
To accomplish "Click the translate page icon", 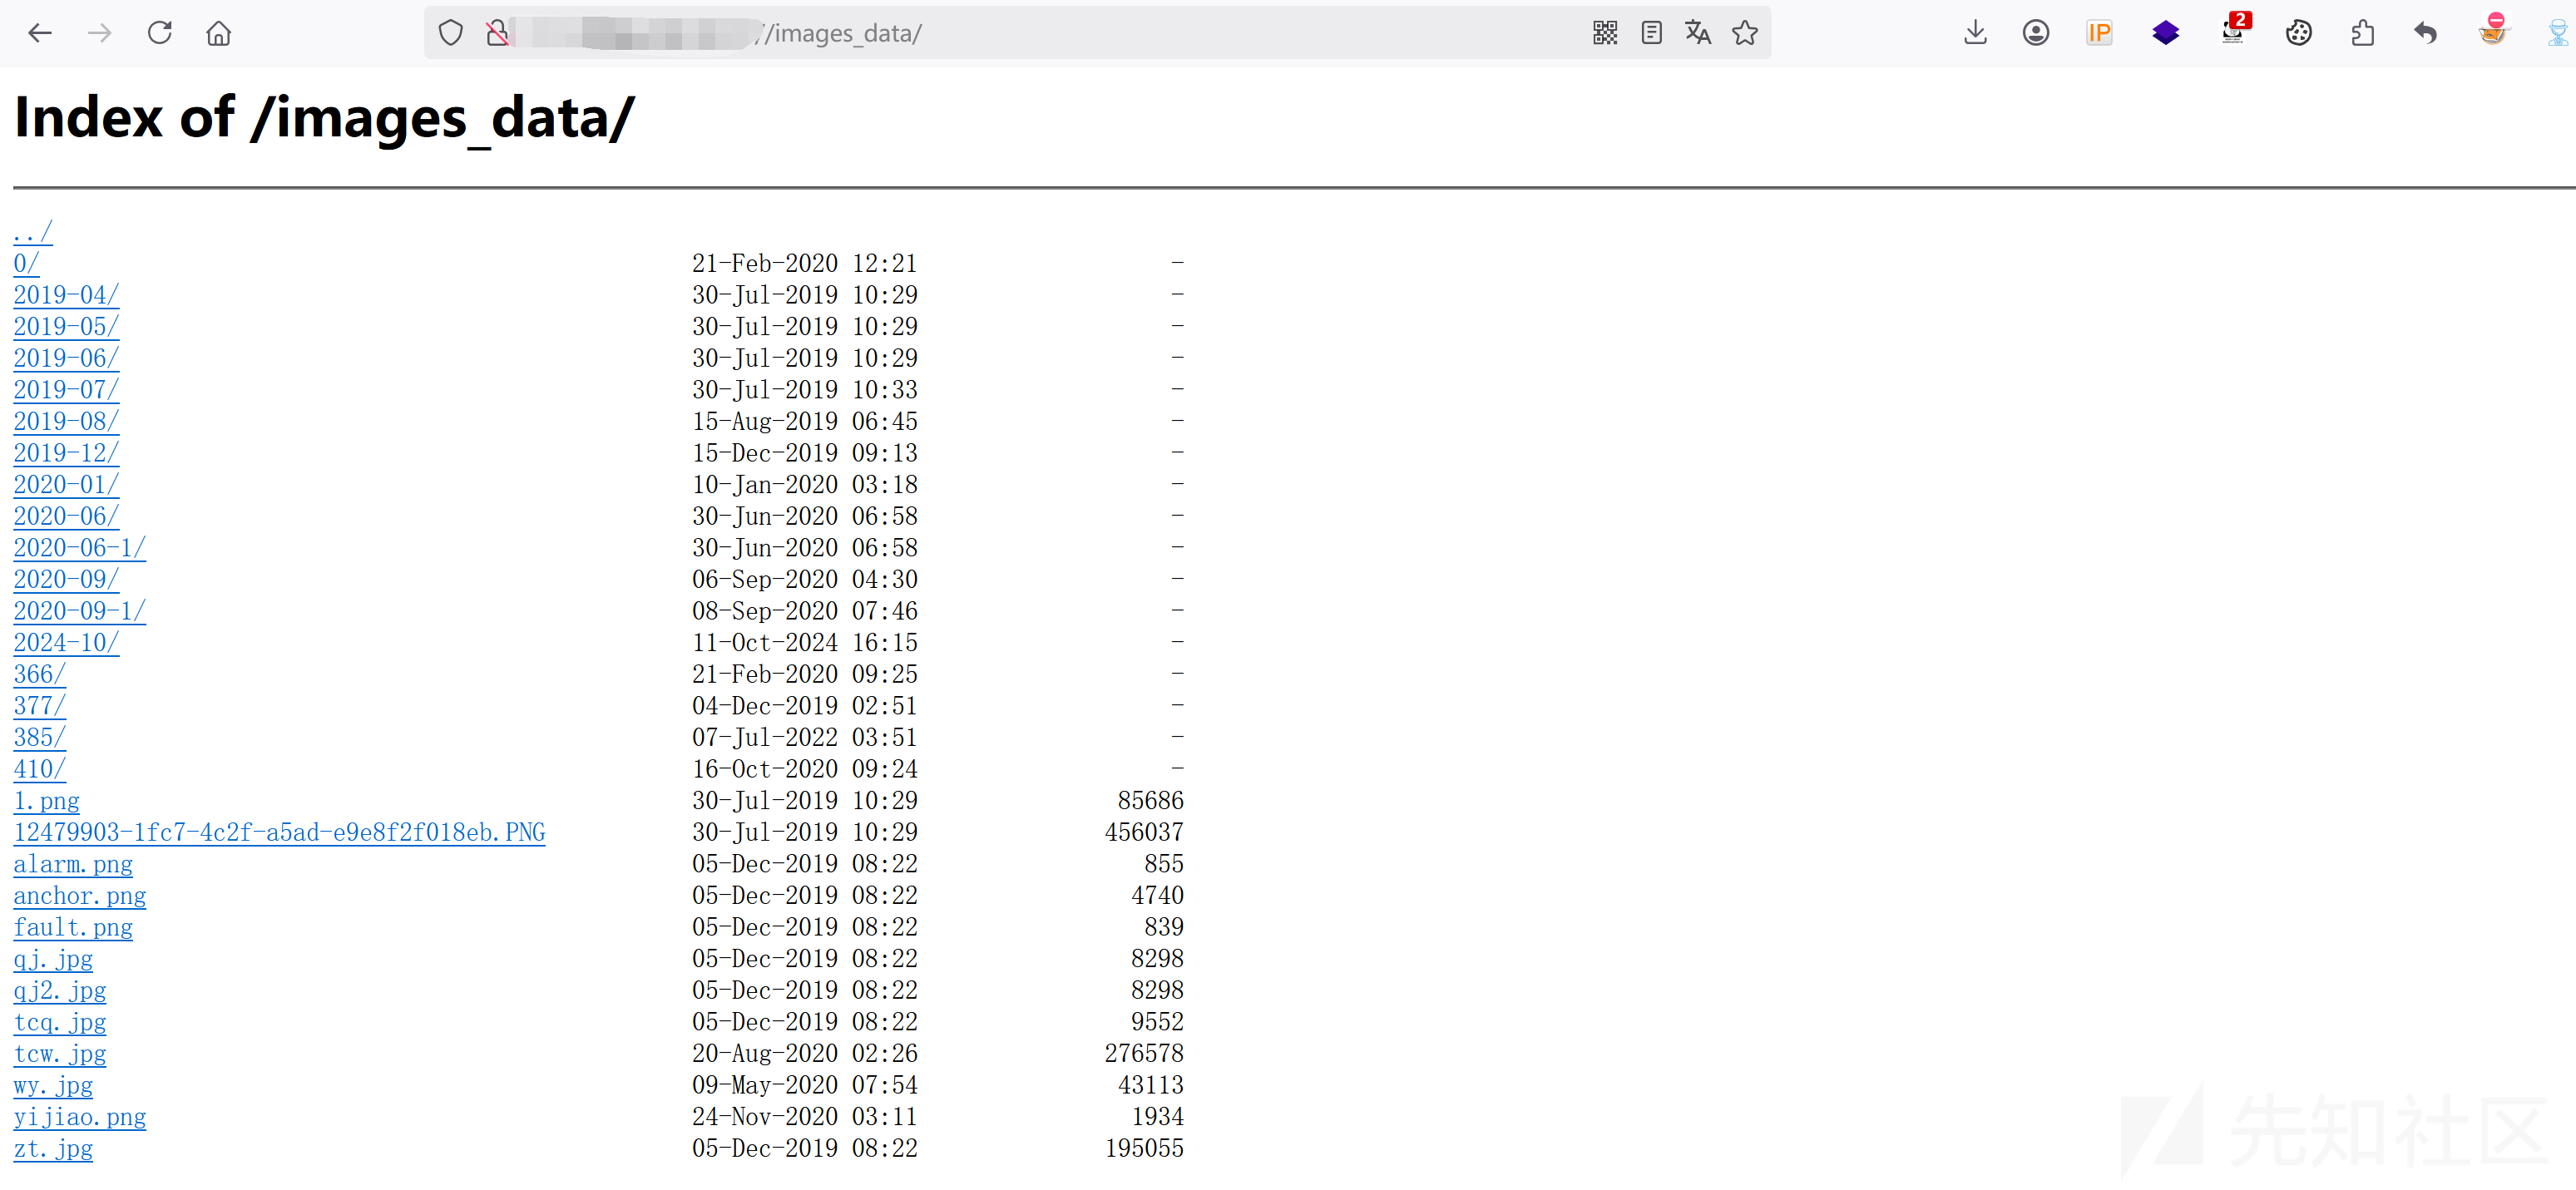I will tap(1698, 33).
